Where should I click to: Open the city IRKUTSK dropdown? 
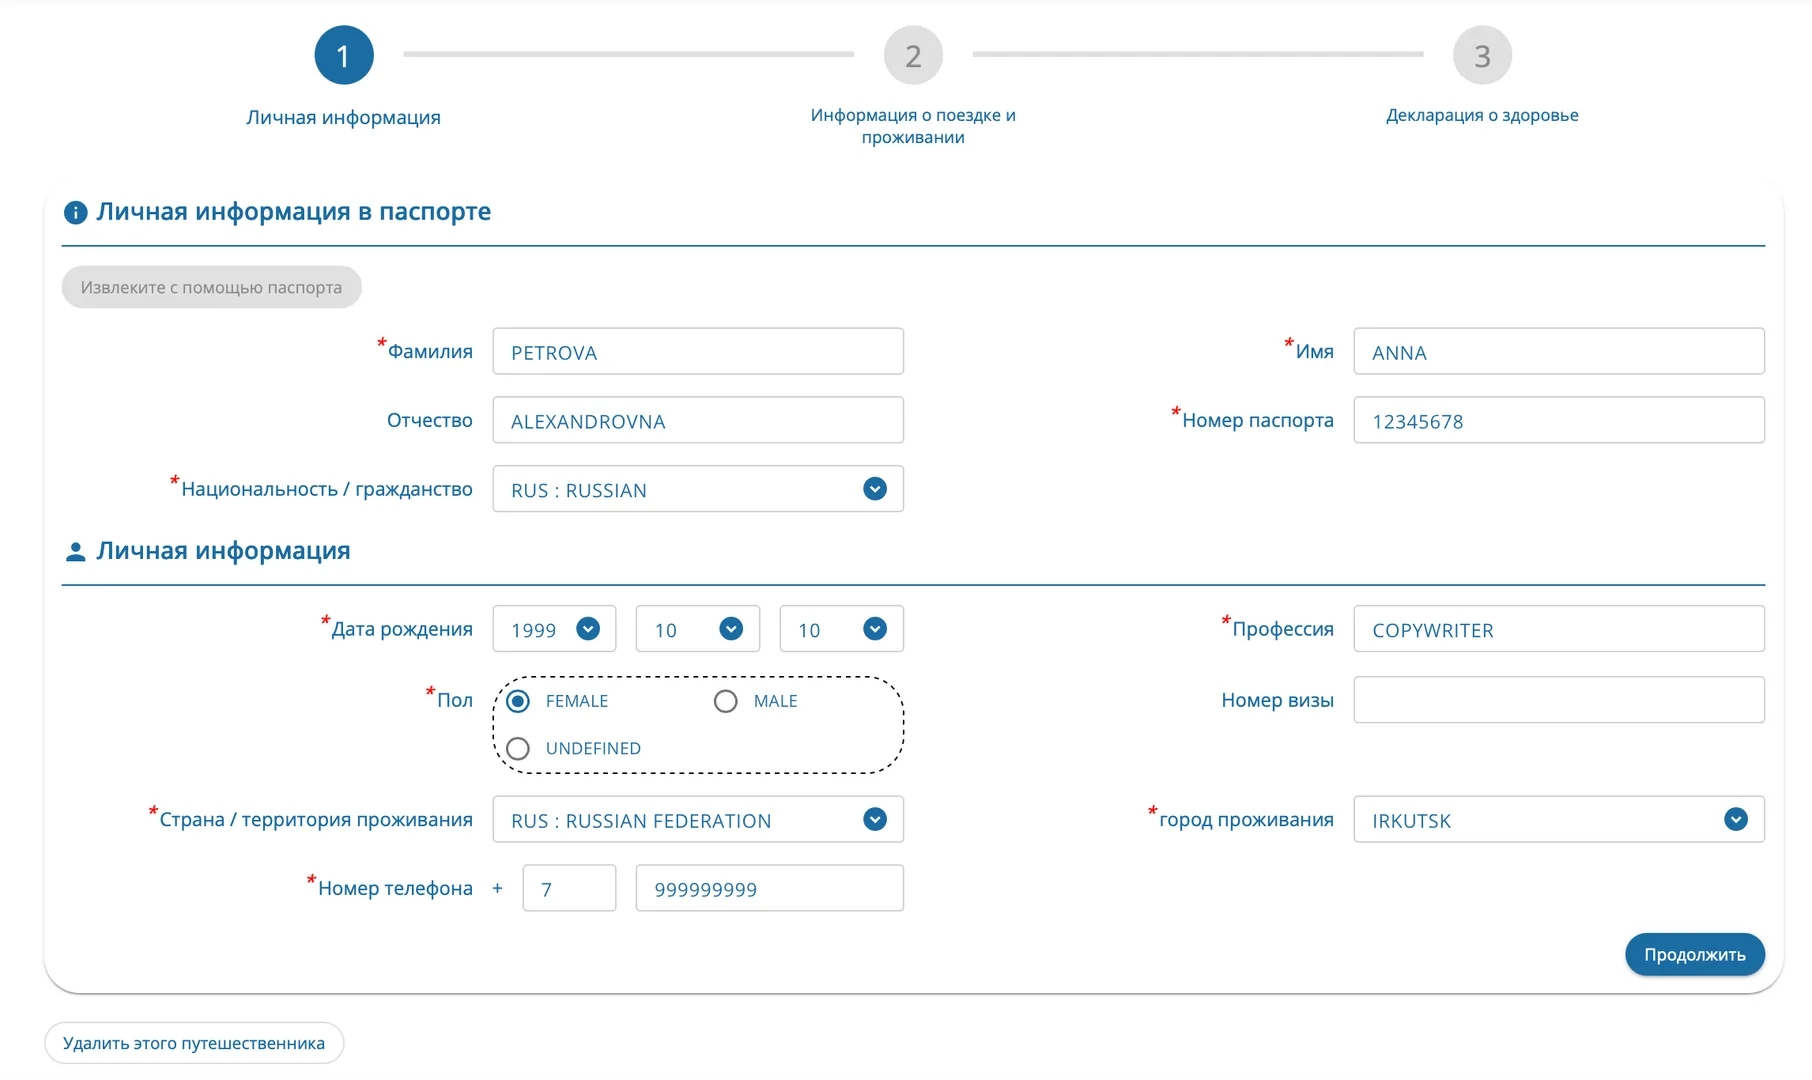pos(1559,819)
